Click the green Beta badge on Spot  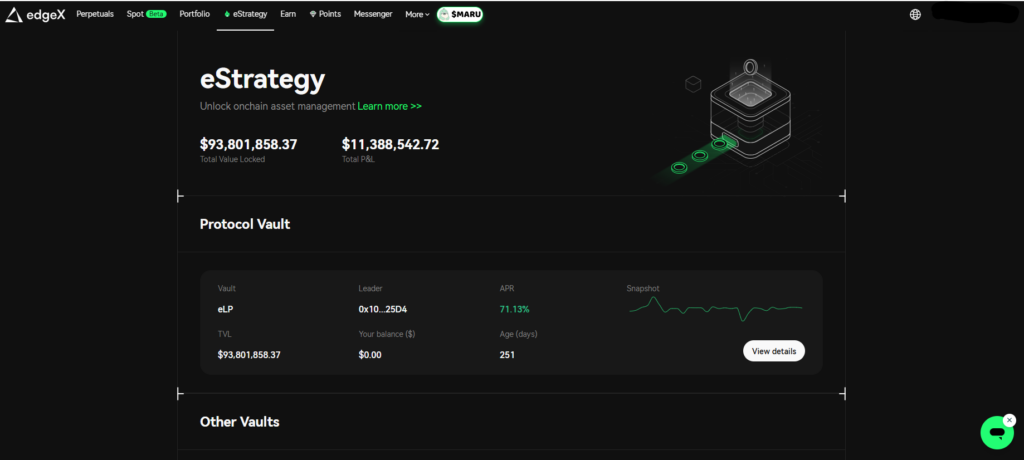(156, 14)
